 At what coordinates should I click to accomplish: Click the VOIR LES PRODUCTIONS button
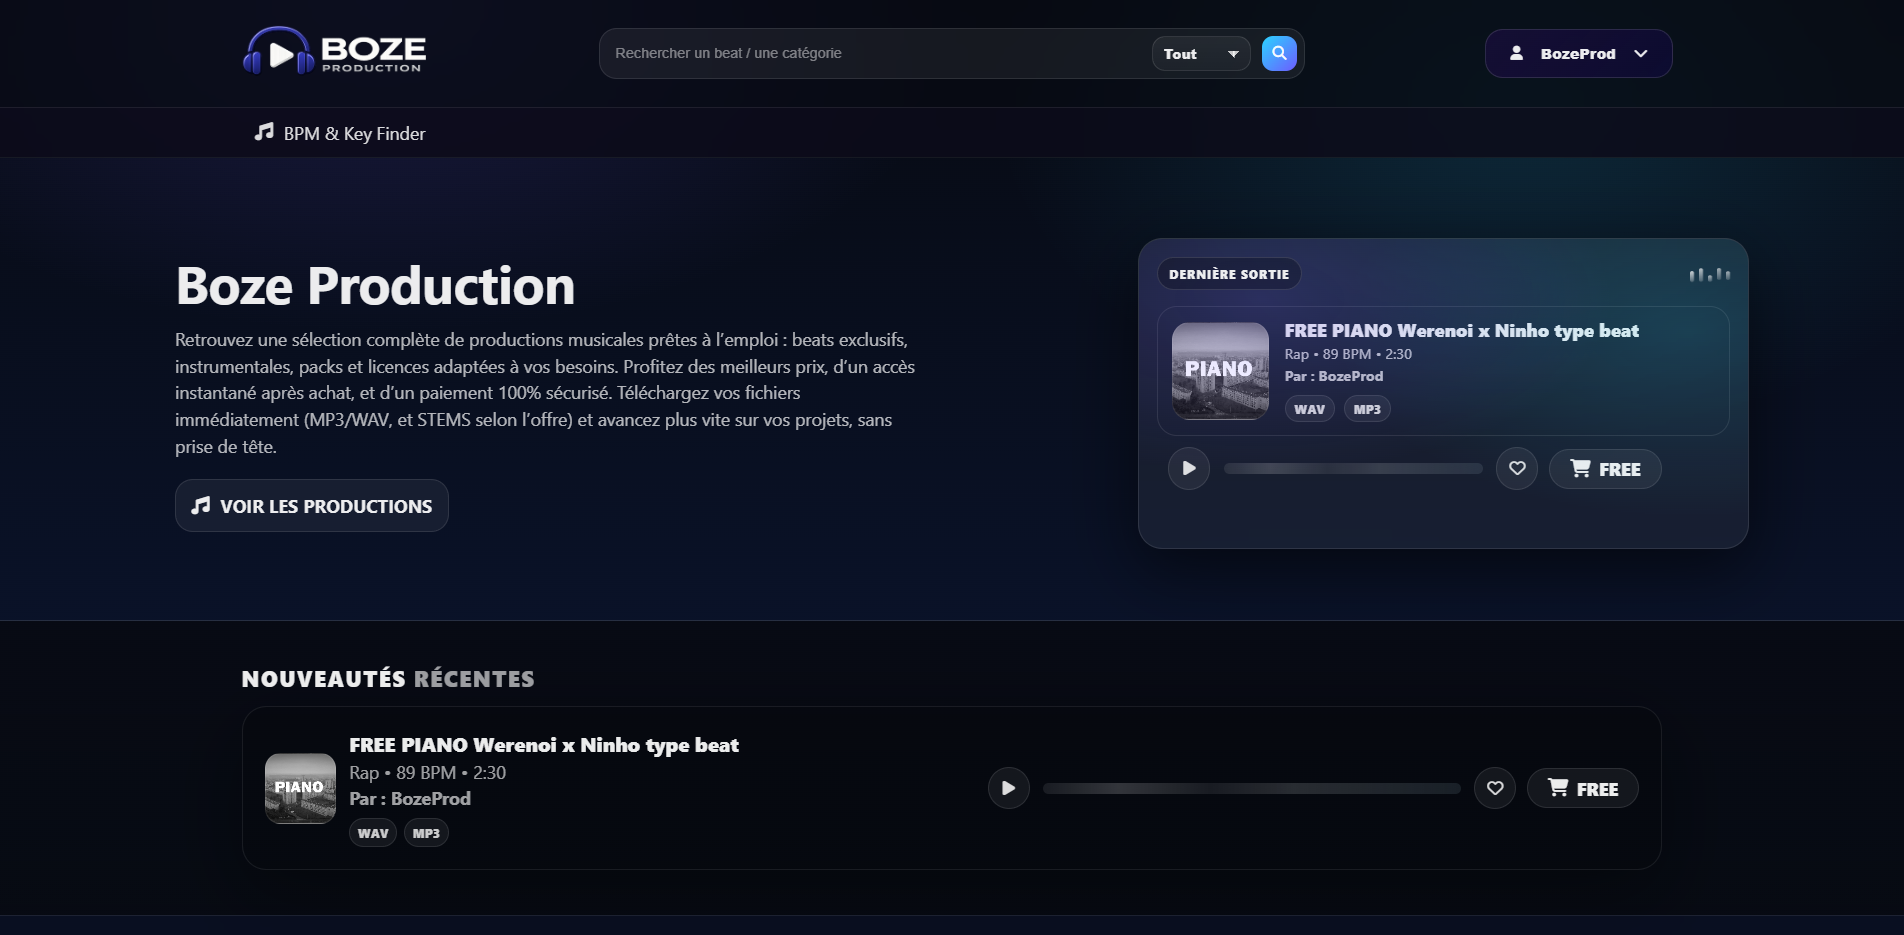click(x=312, y=506)
